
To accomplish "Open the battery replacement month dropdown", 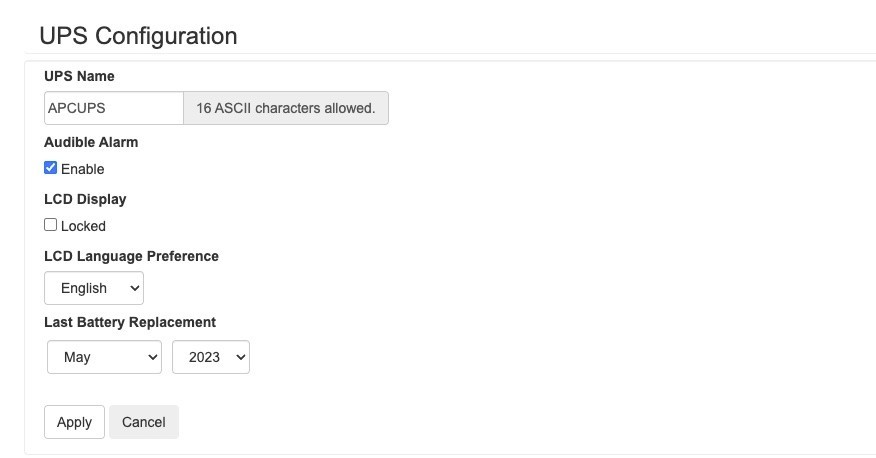I will 103,357.
